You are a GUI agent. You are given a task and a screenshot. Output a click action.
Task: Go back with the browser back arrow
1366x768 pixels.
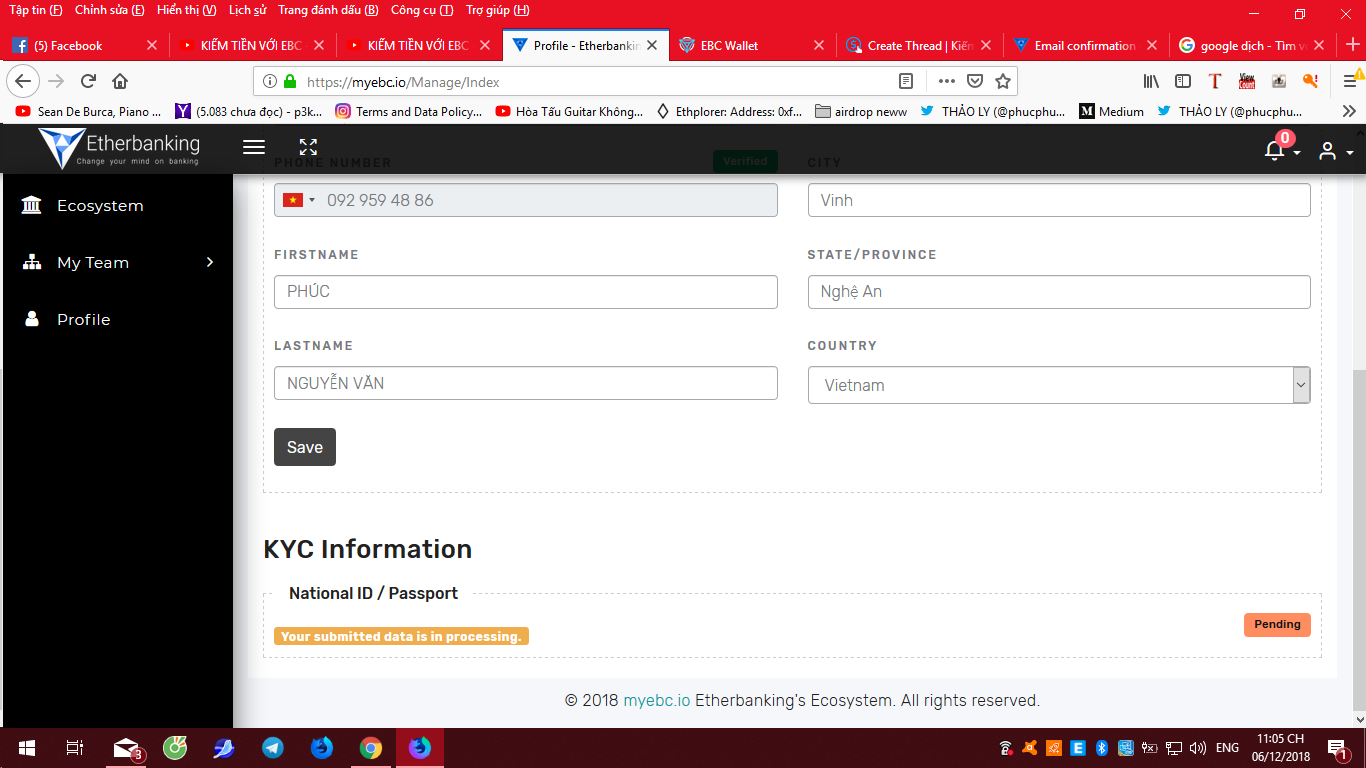[24, 81]
